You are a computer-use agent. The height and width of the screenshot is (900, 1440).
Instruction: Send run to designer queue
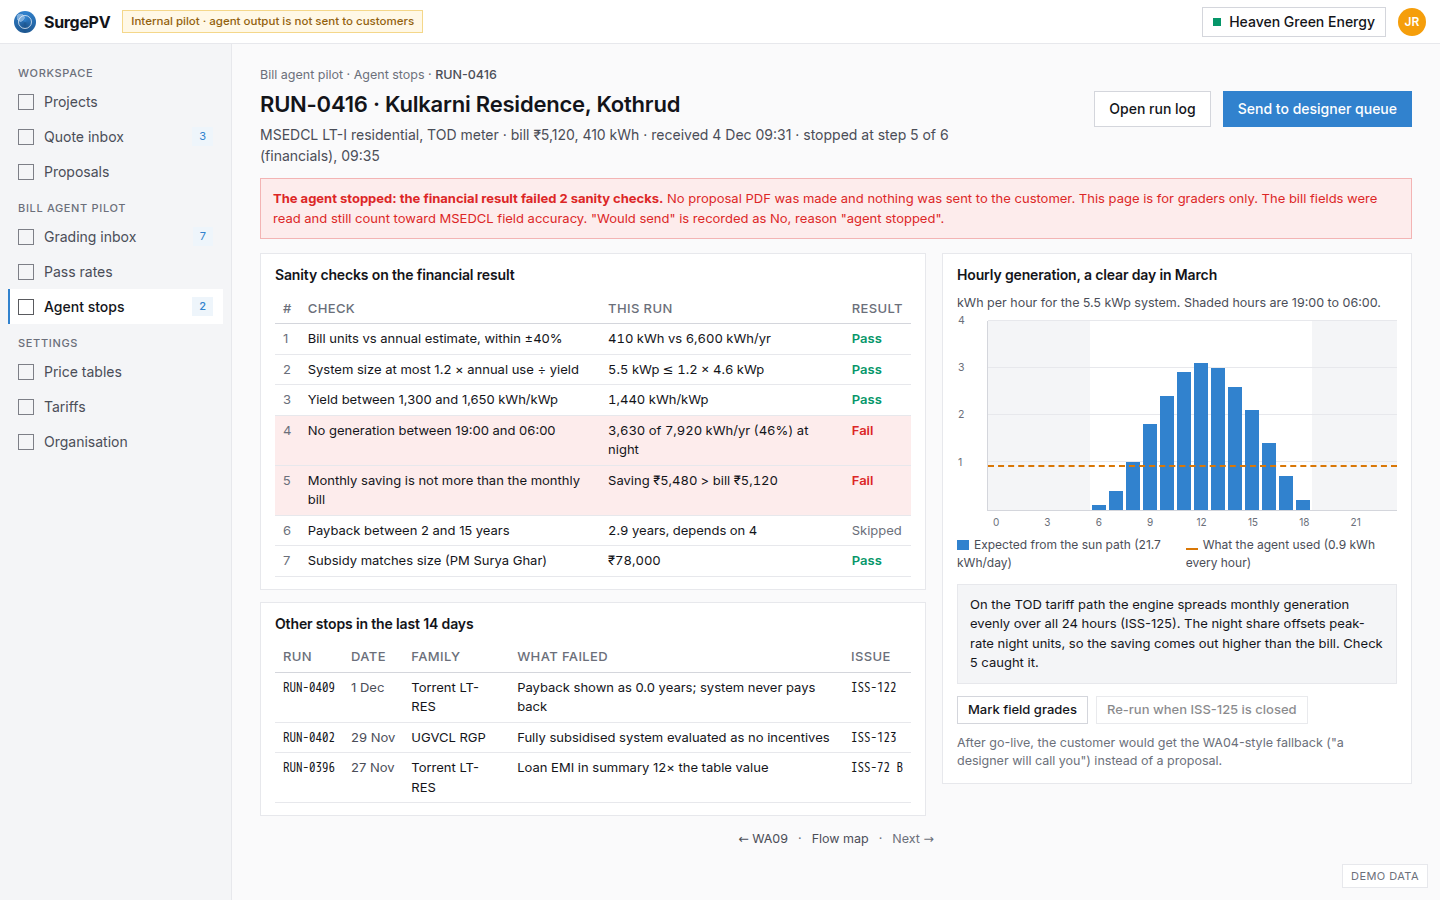[1317, 109]
